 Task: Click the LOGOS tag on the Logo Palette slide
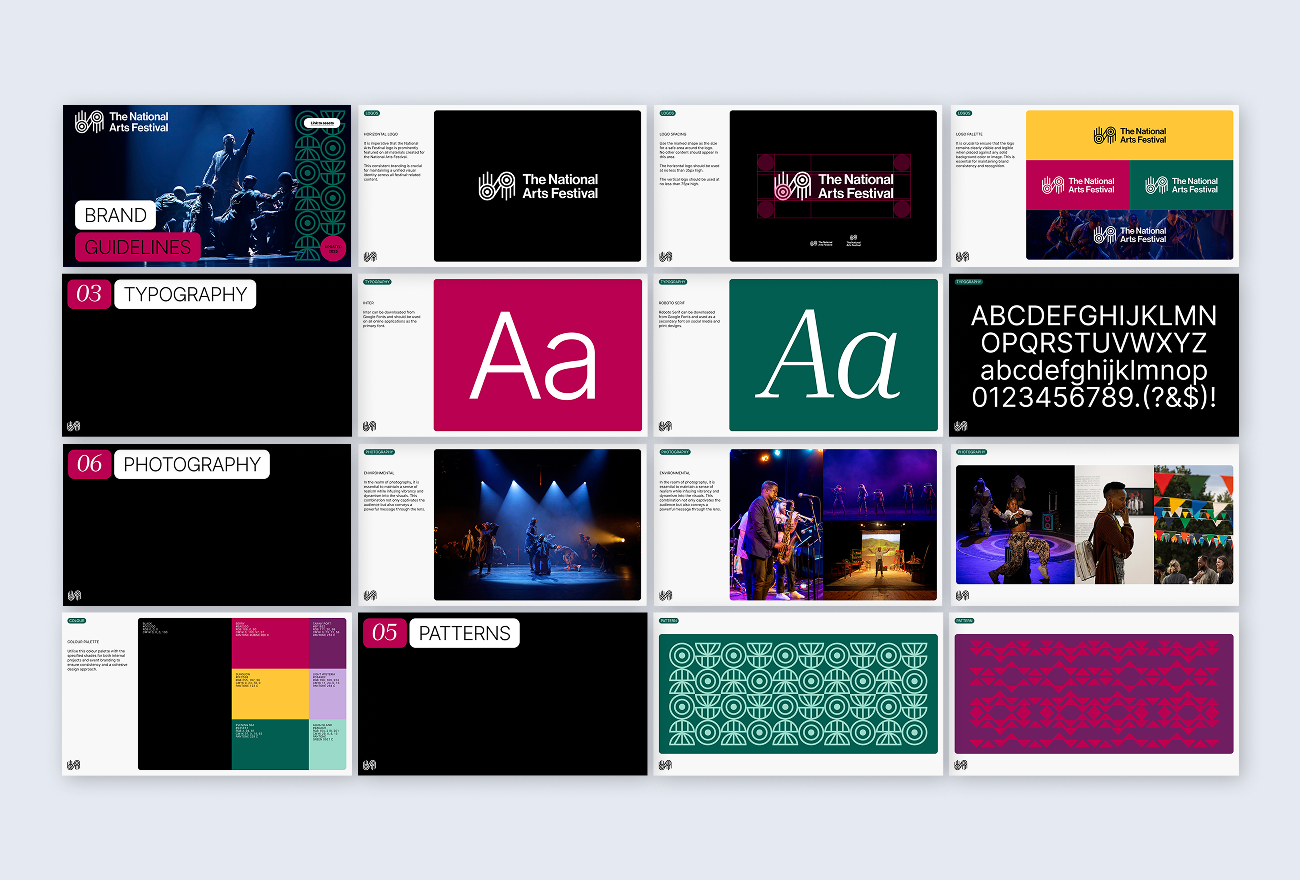(x=964, y=114)
